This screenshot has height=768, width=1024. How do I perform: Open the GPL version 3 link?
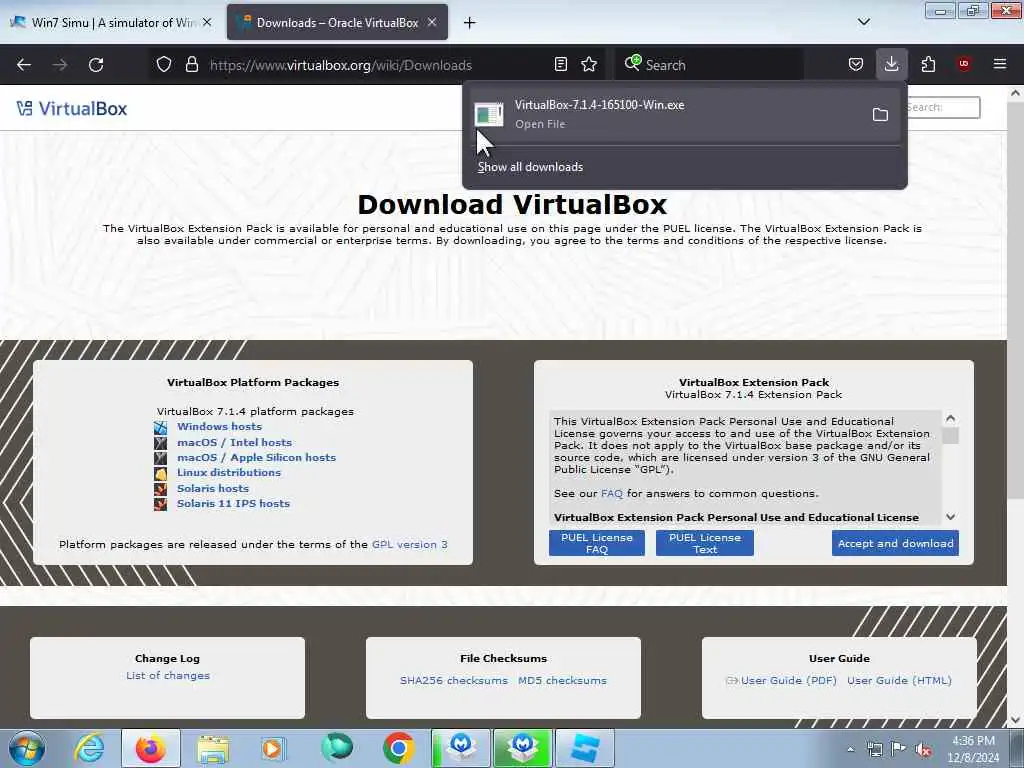tap(409, 544)
